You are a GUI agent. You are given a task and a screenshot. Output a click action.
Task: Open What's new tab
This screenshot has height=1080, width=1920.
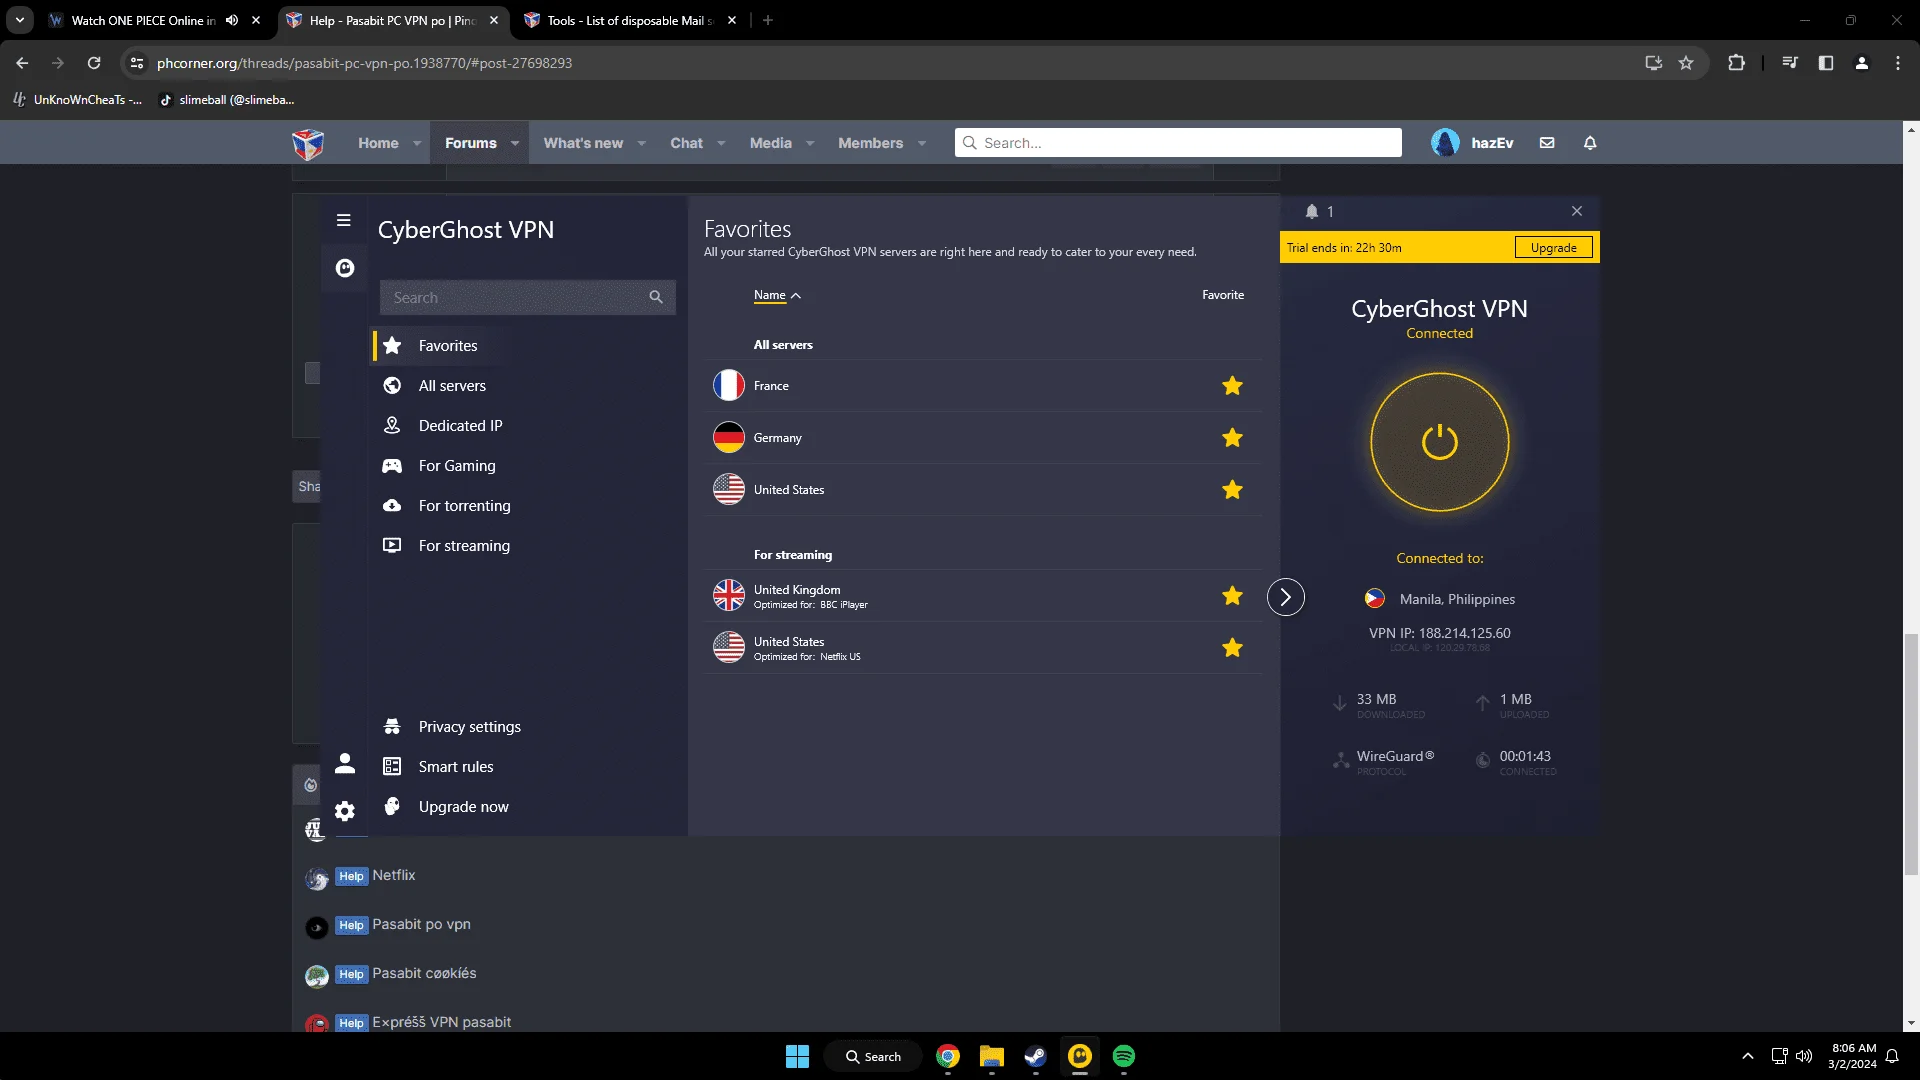[583, 143]
